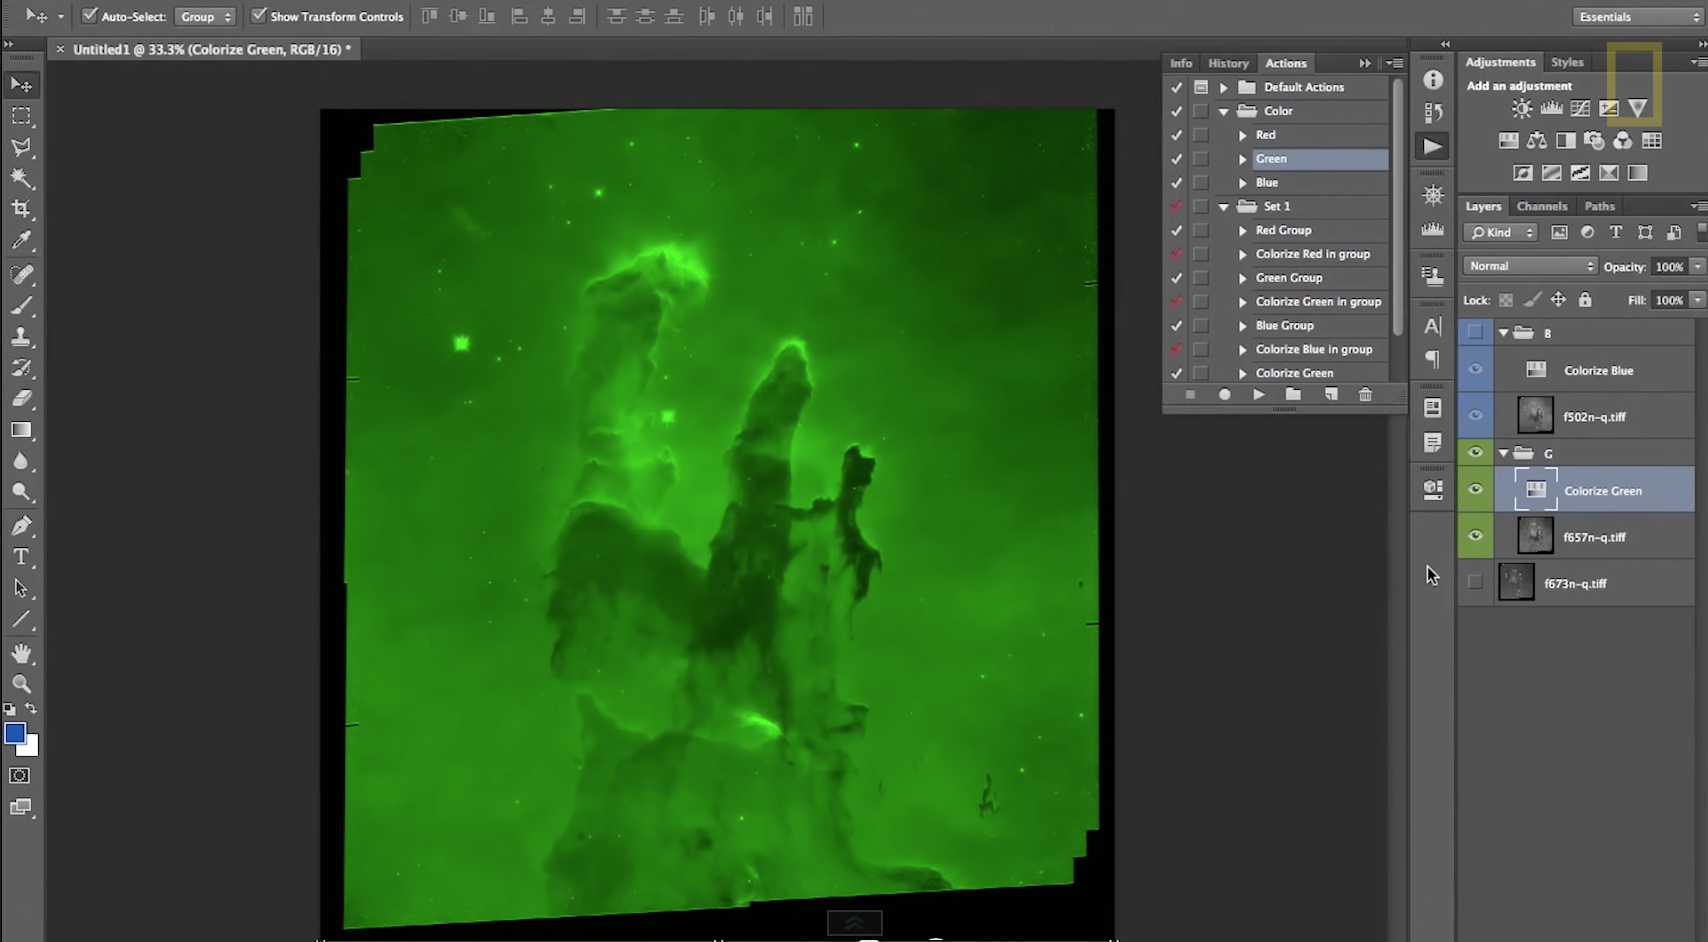
Task: Switch to the Info tab
Action: pos(1181,63)
